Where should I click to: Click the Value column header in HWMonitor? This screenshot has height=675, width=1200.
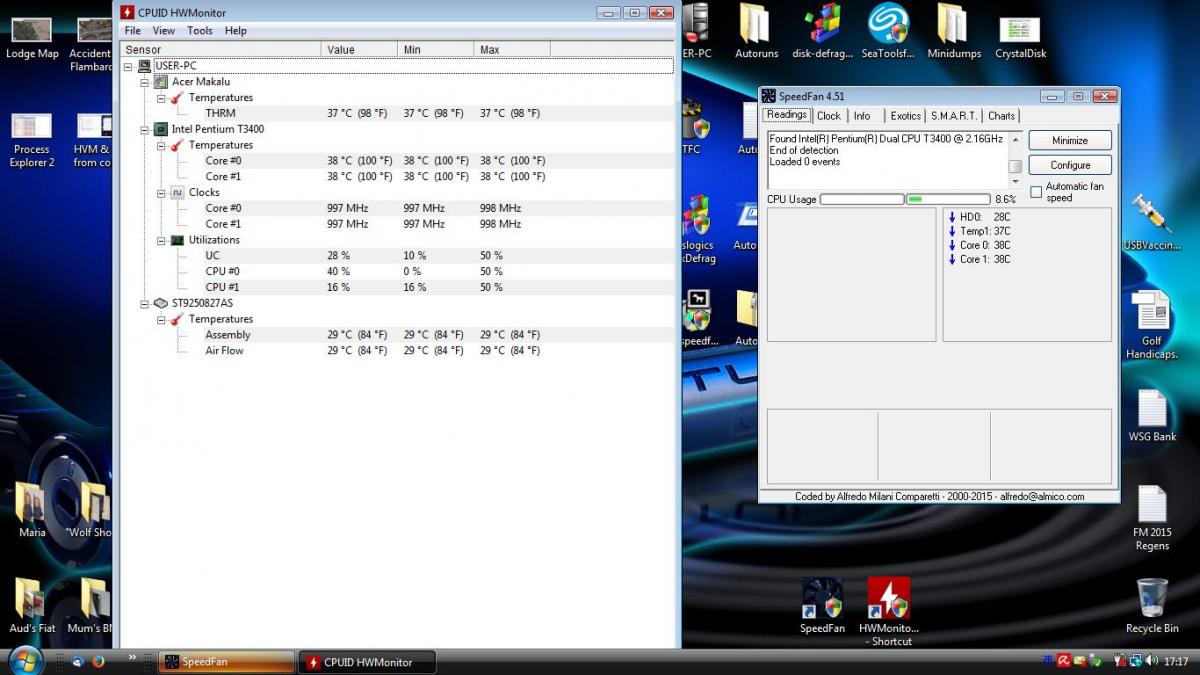359,49
